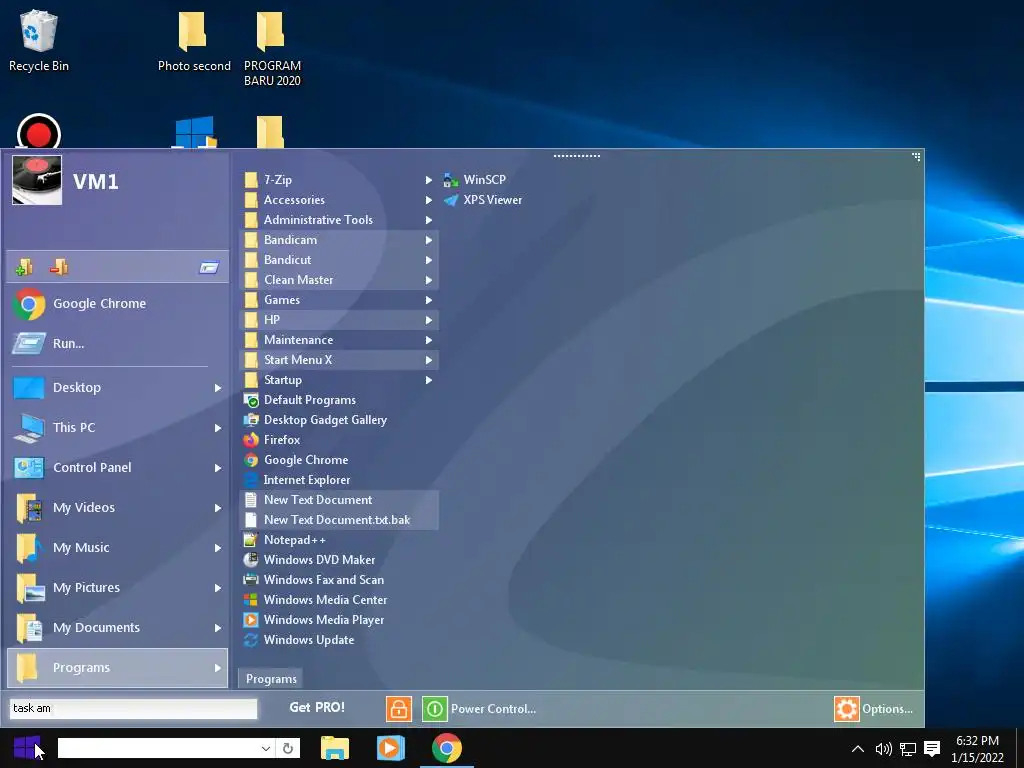The width and height of the screenshot is (1024, 768).
Task: Expand the Accessories folder
Action: pyautogui.click(x=340, y=200)
